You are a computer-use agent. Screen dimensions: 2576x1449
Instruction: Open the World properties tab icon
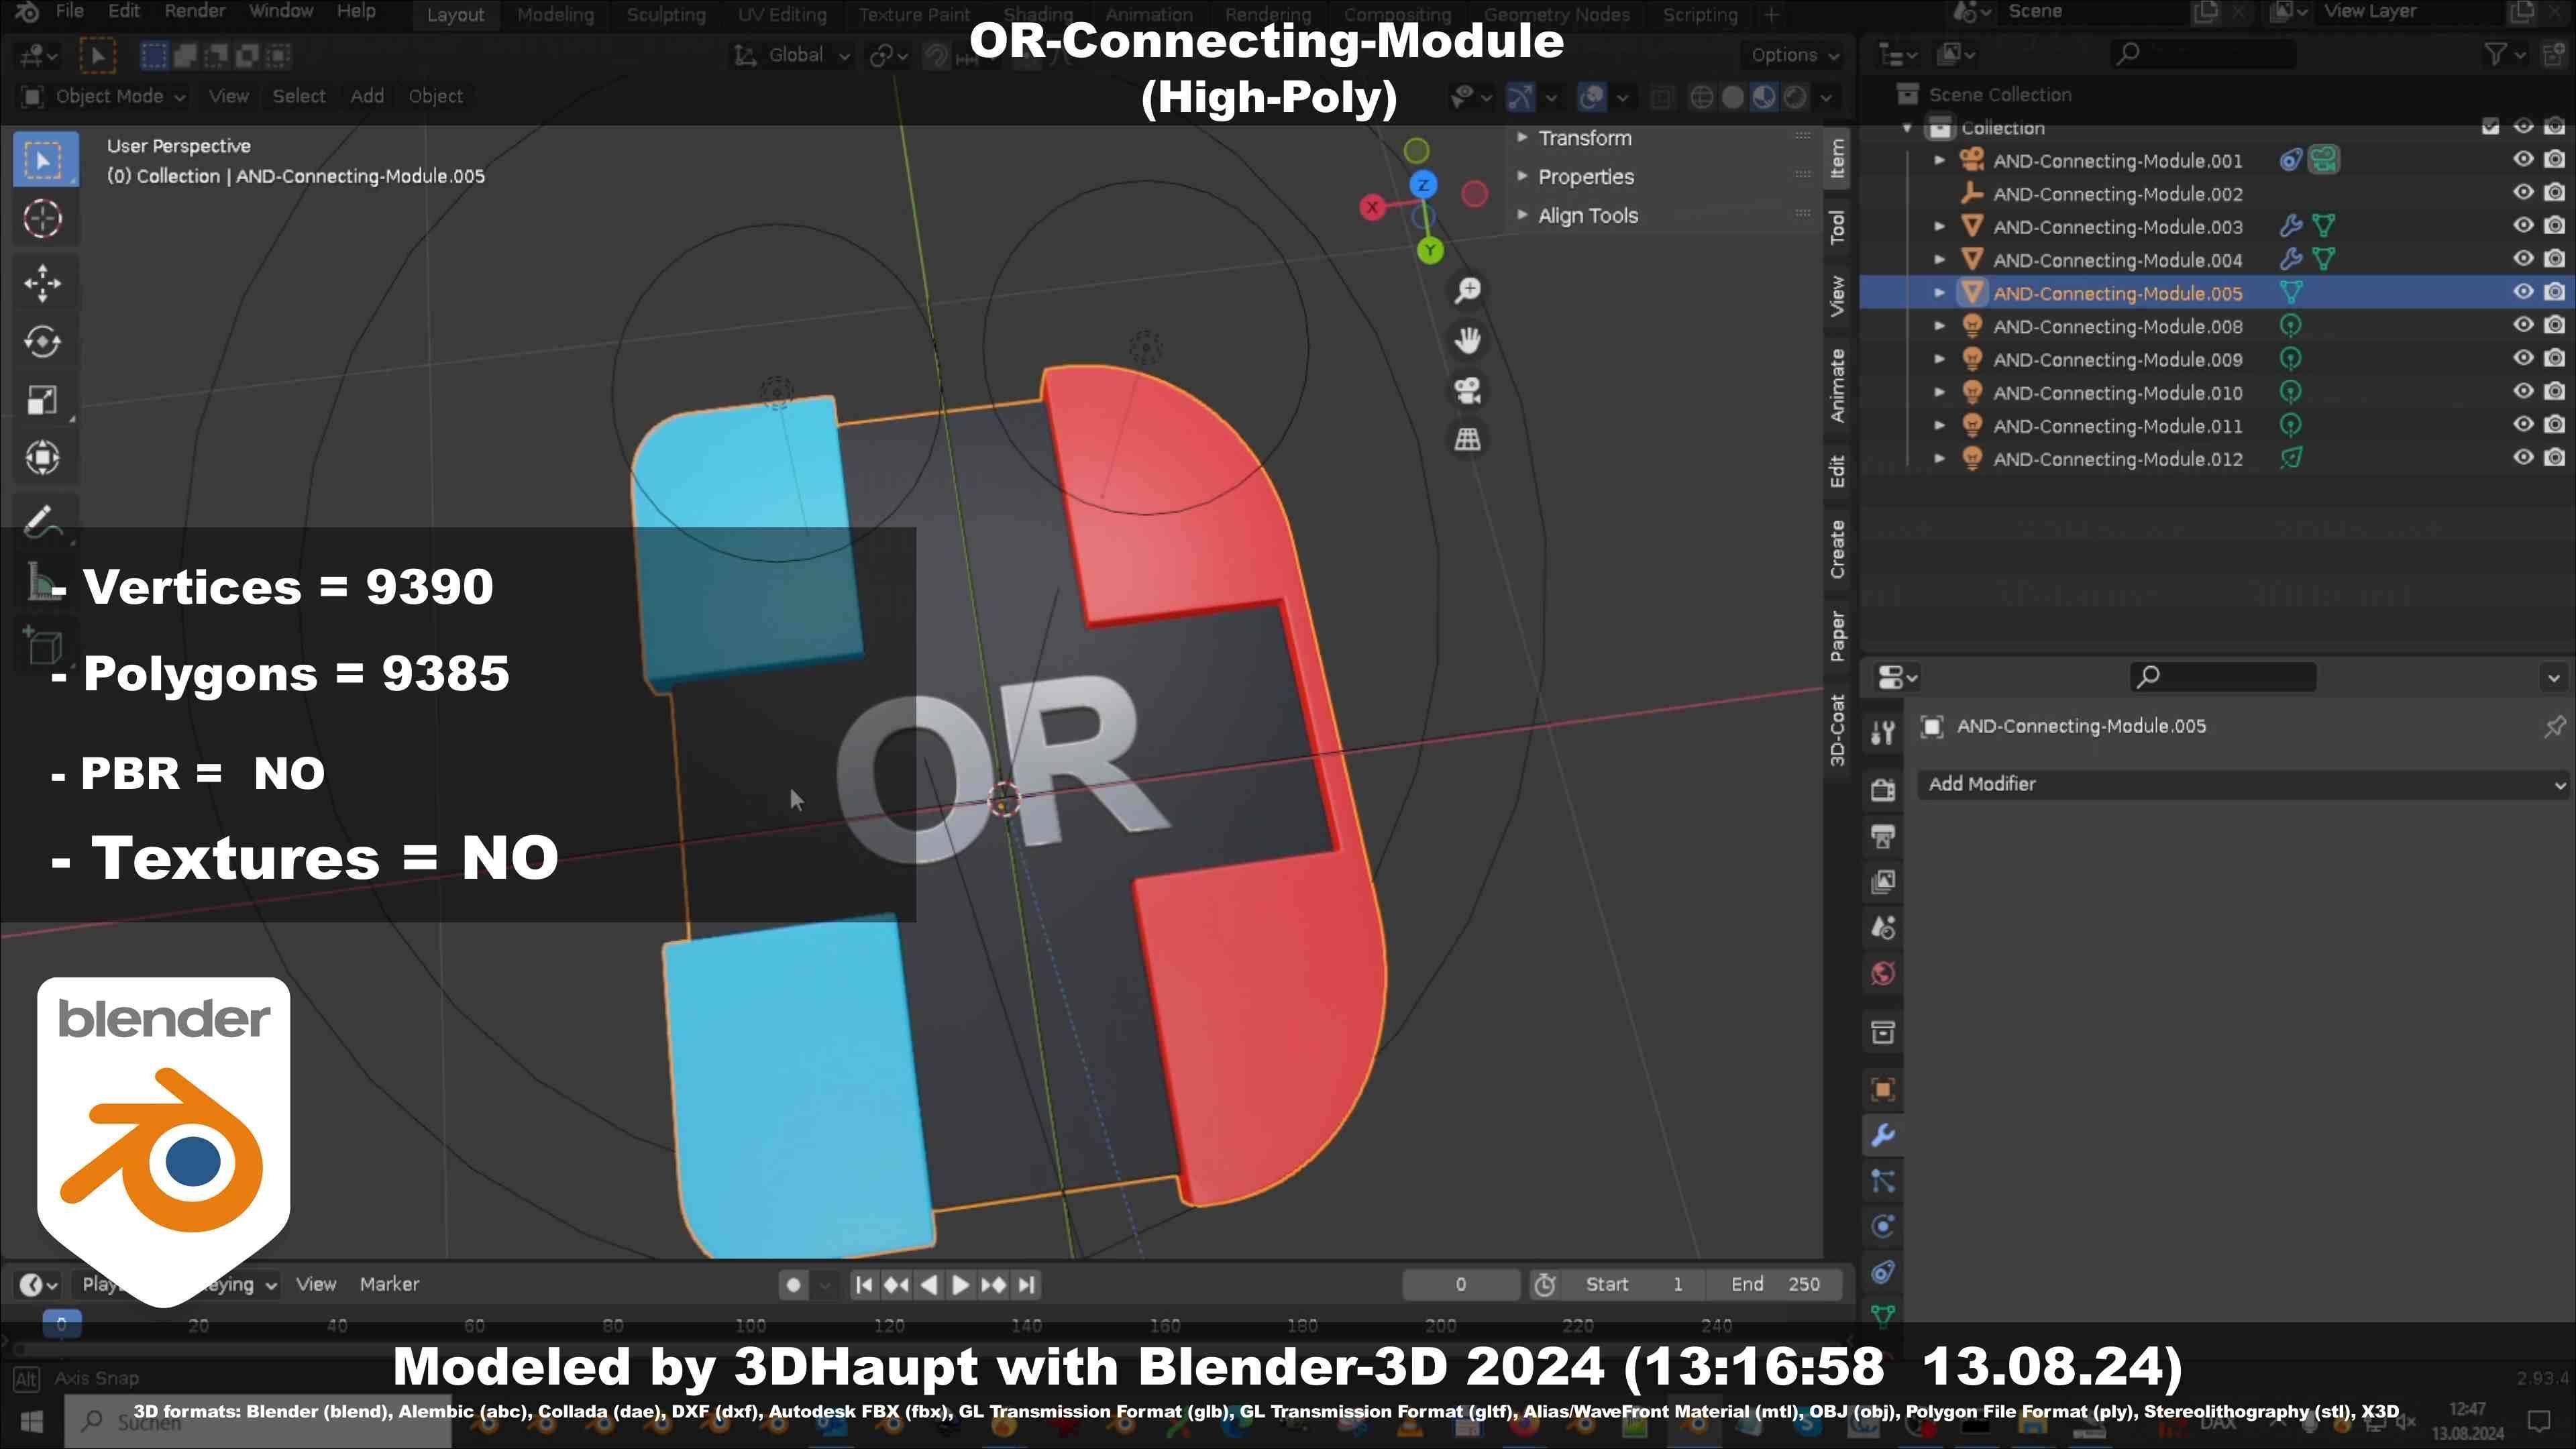pos(1883,974)
